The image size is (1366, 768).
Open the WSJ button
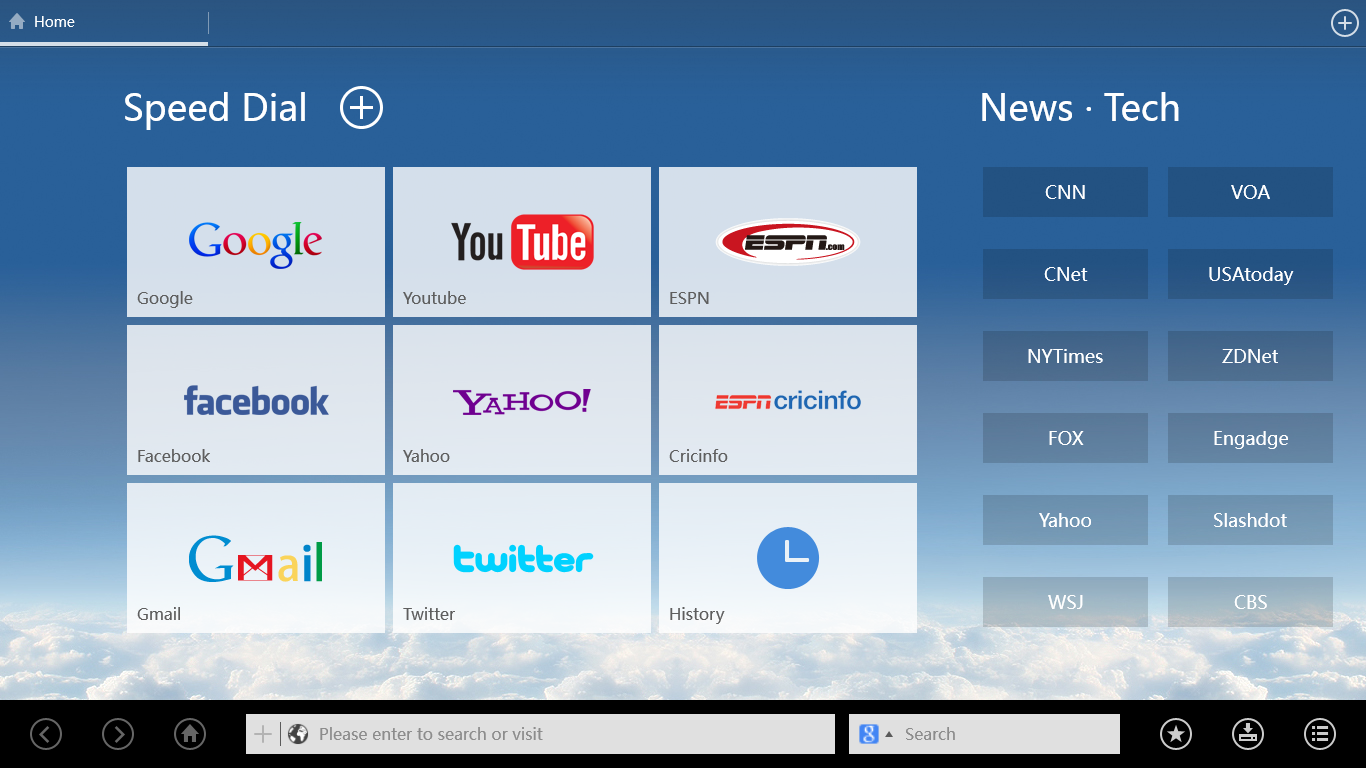1065,602
